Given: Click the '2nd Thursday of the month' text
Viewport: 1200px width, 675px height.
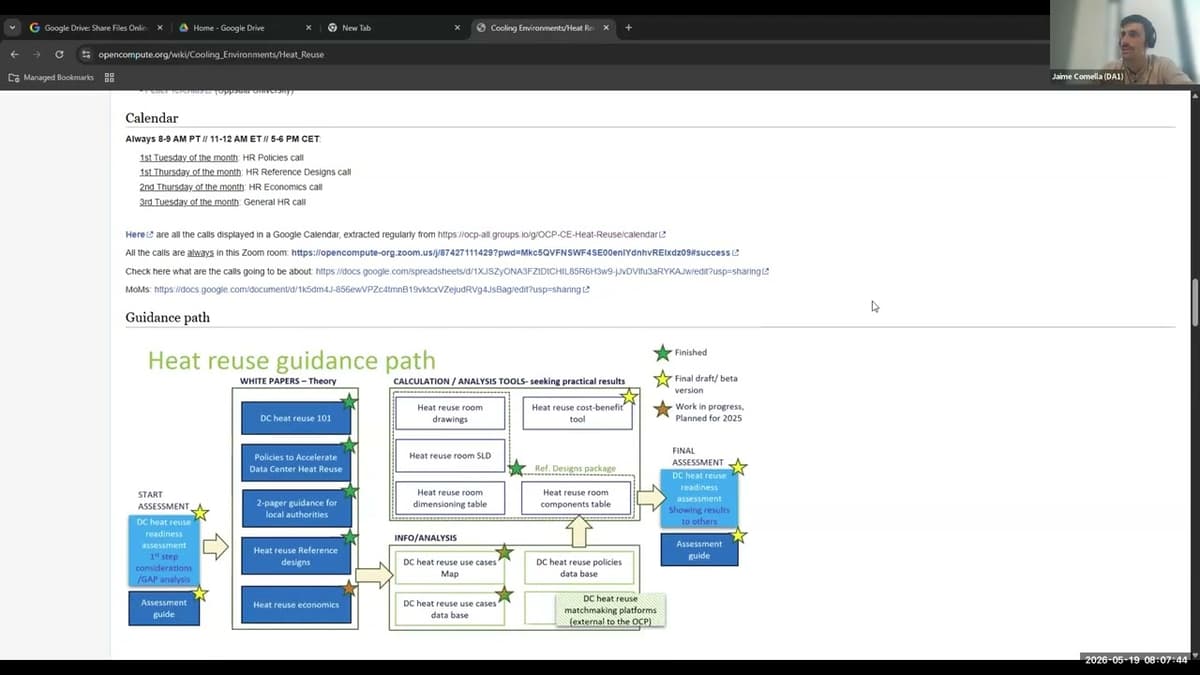Looking at the screenshot, I should (192, 187).
